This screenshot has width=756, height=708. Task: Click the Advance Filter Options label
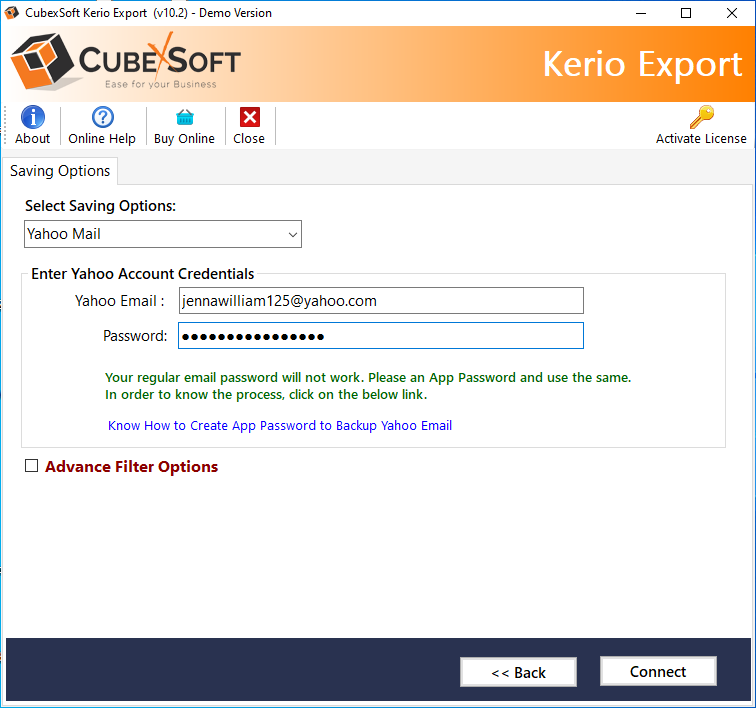point(131,466)
